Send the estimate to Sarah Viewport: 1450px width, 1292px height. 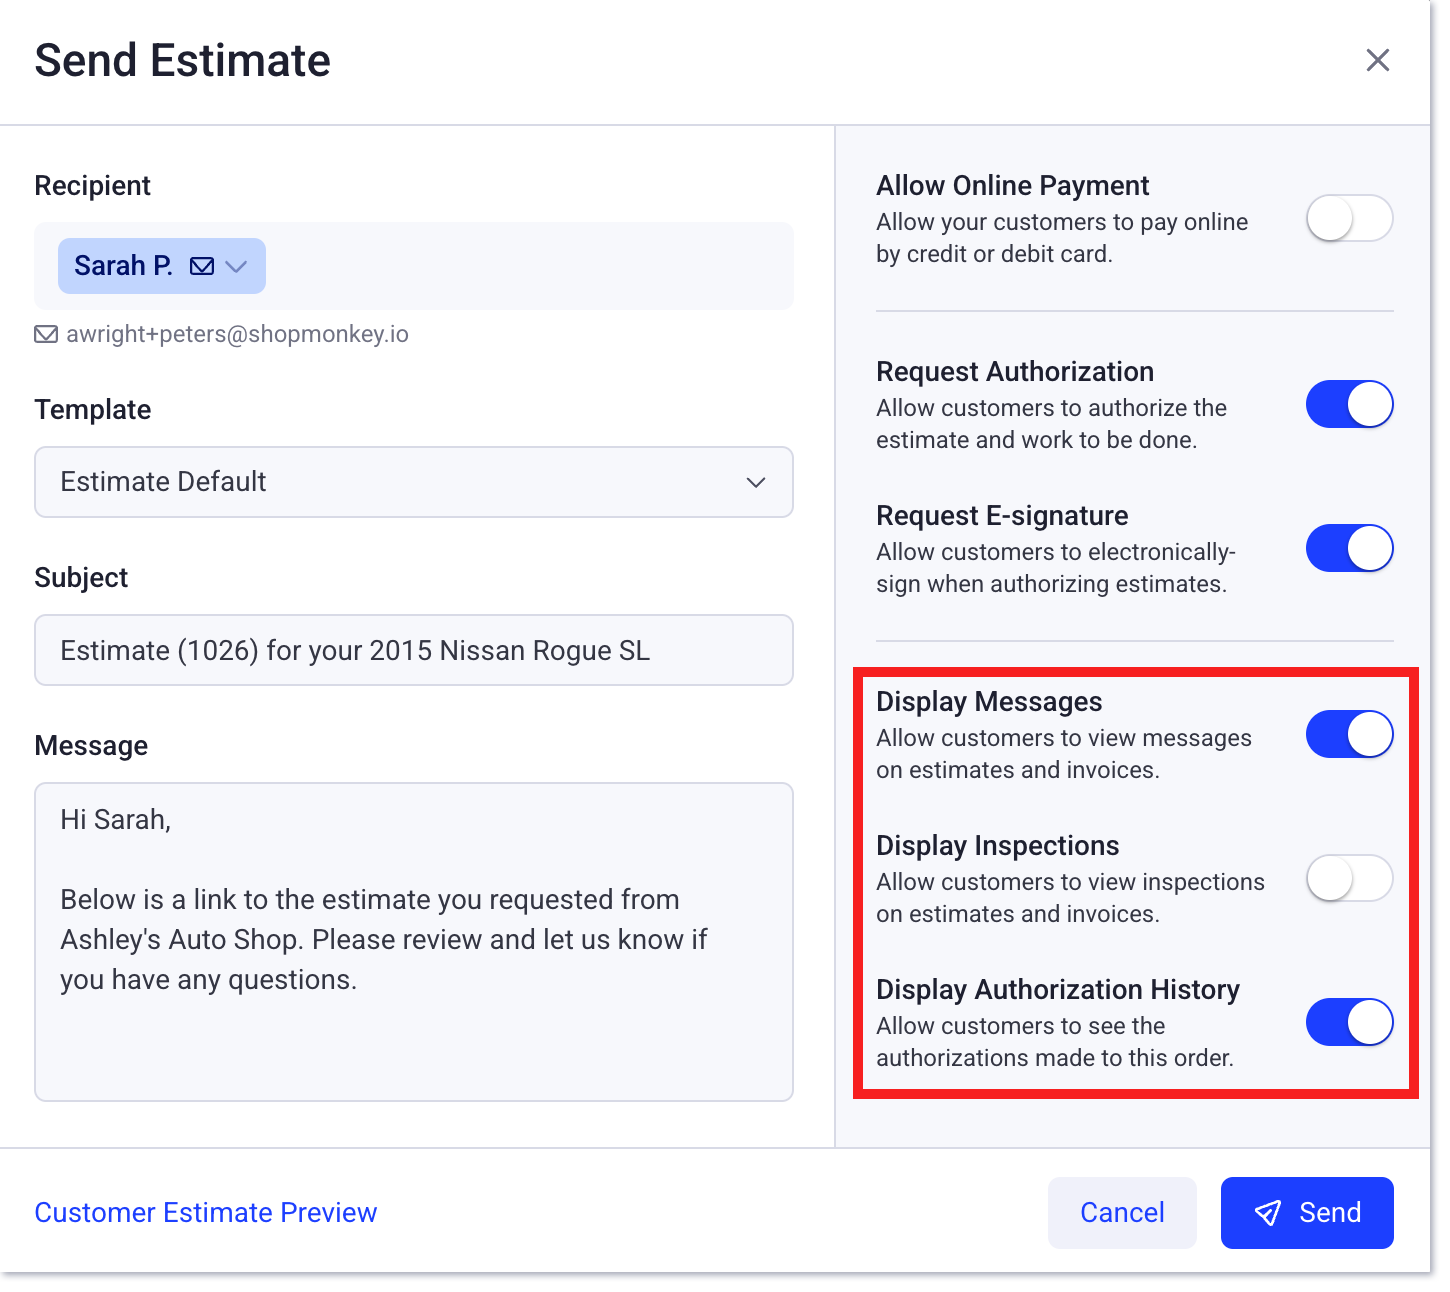1307,1212
